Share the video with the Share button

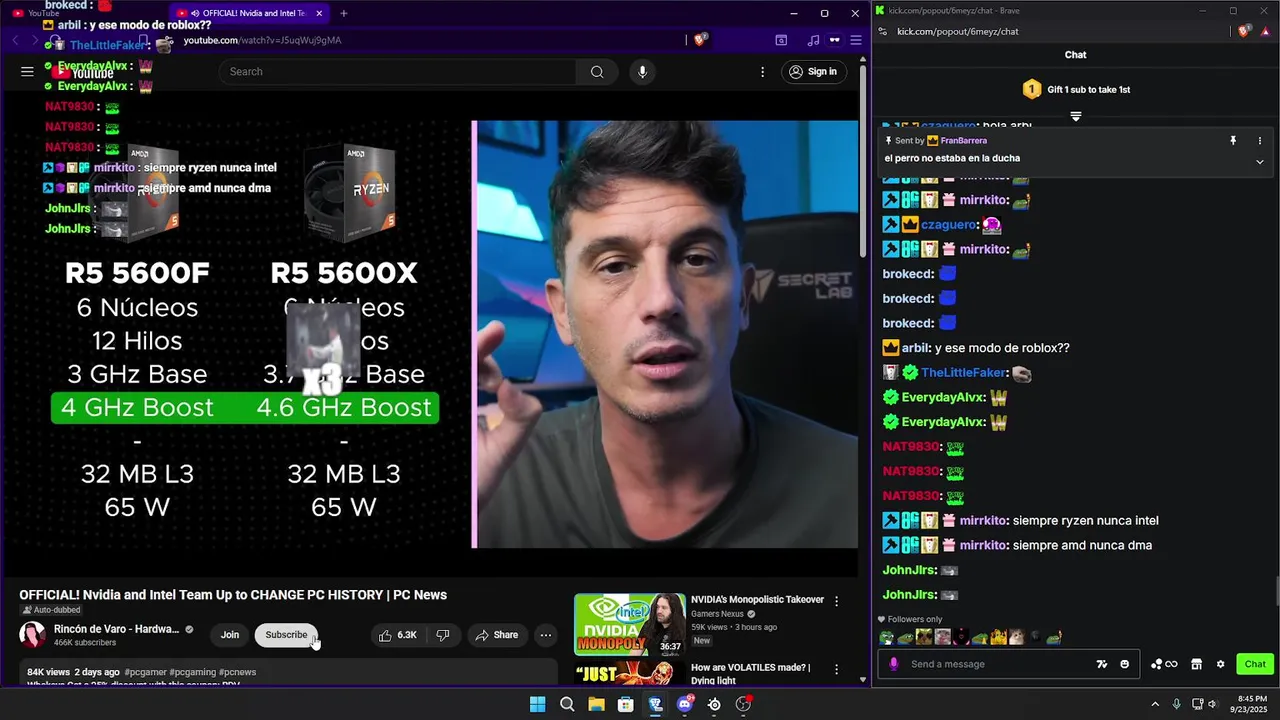pyautogui.click(x=496, y=635)
